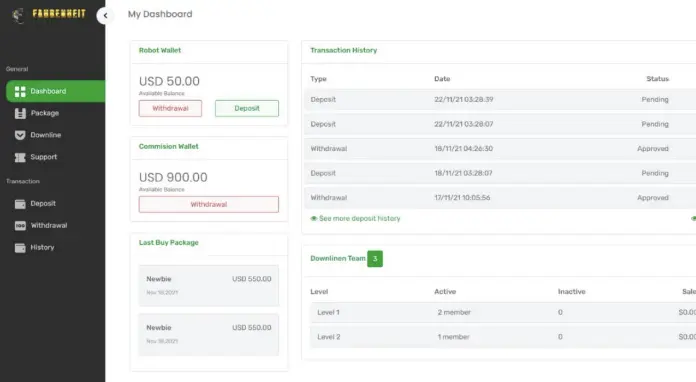Open the See more deposit history link
696x382 pixels.
click(x=360, y=218)
